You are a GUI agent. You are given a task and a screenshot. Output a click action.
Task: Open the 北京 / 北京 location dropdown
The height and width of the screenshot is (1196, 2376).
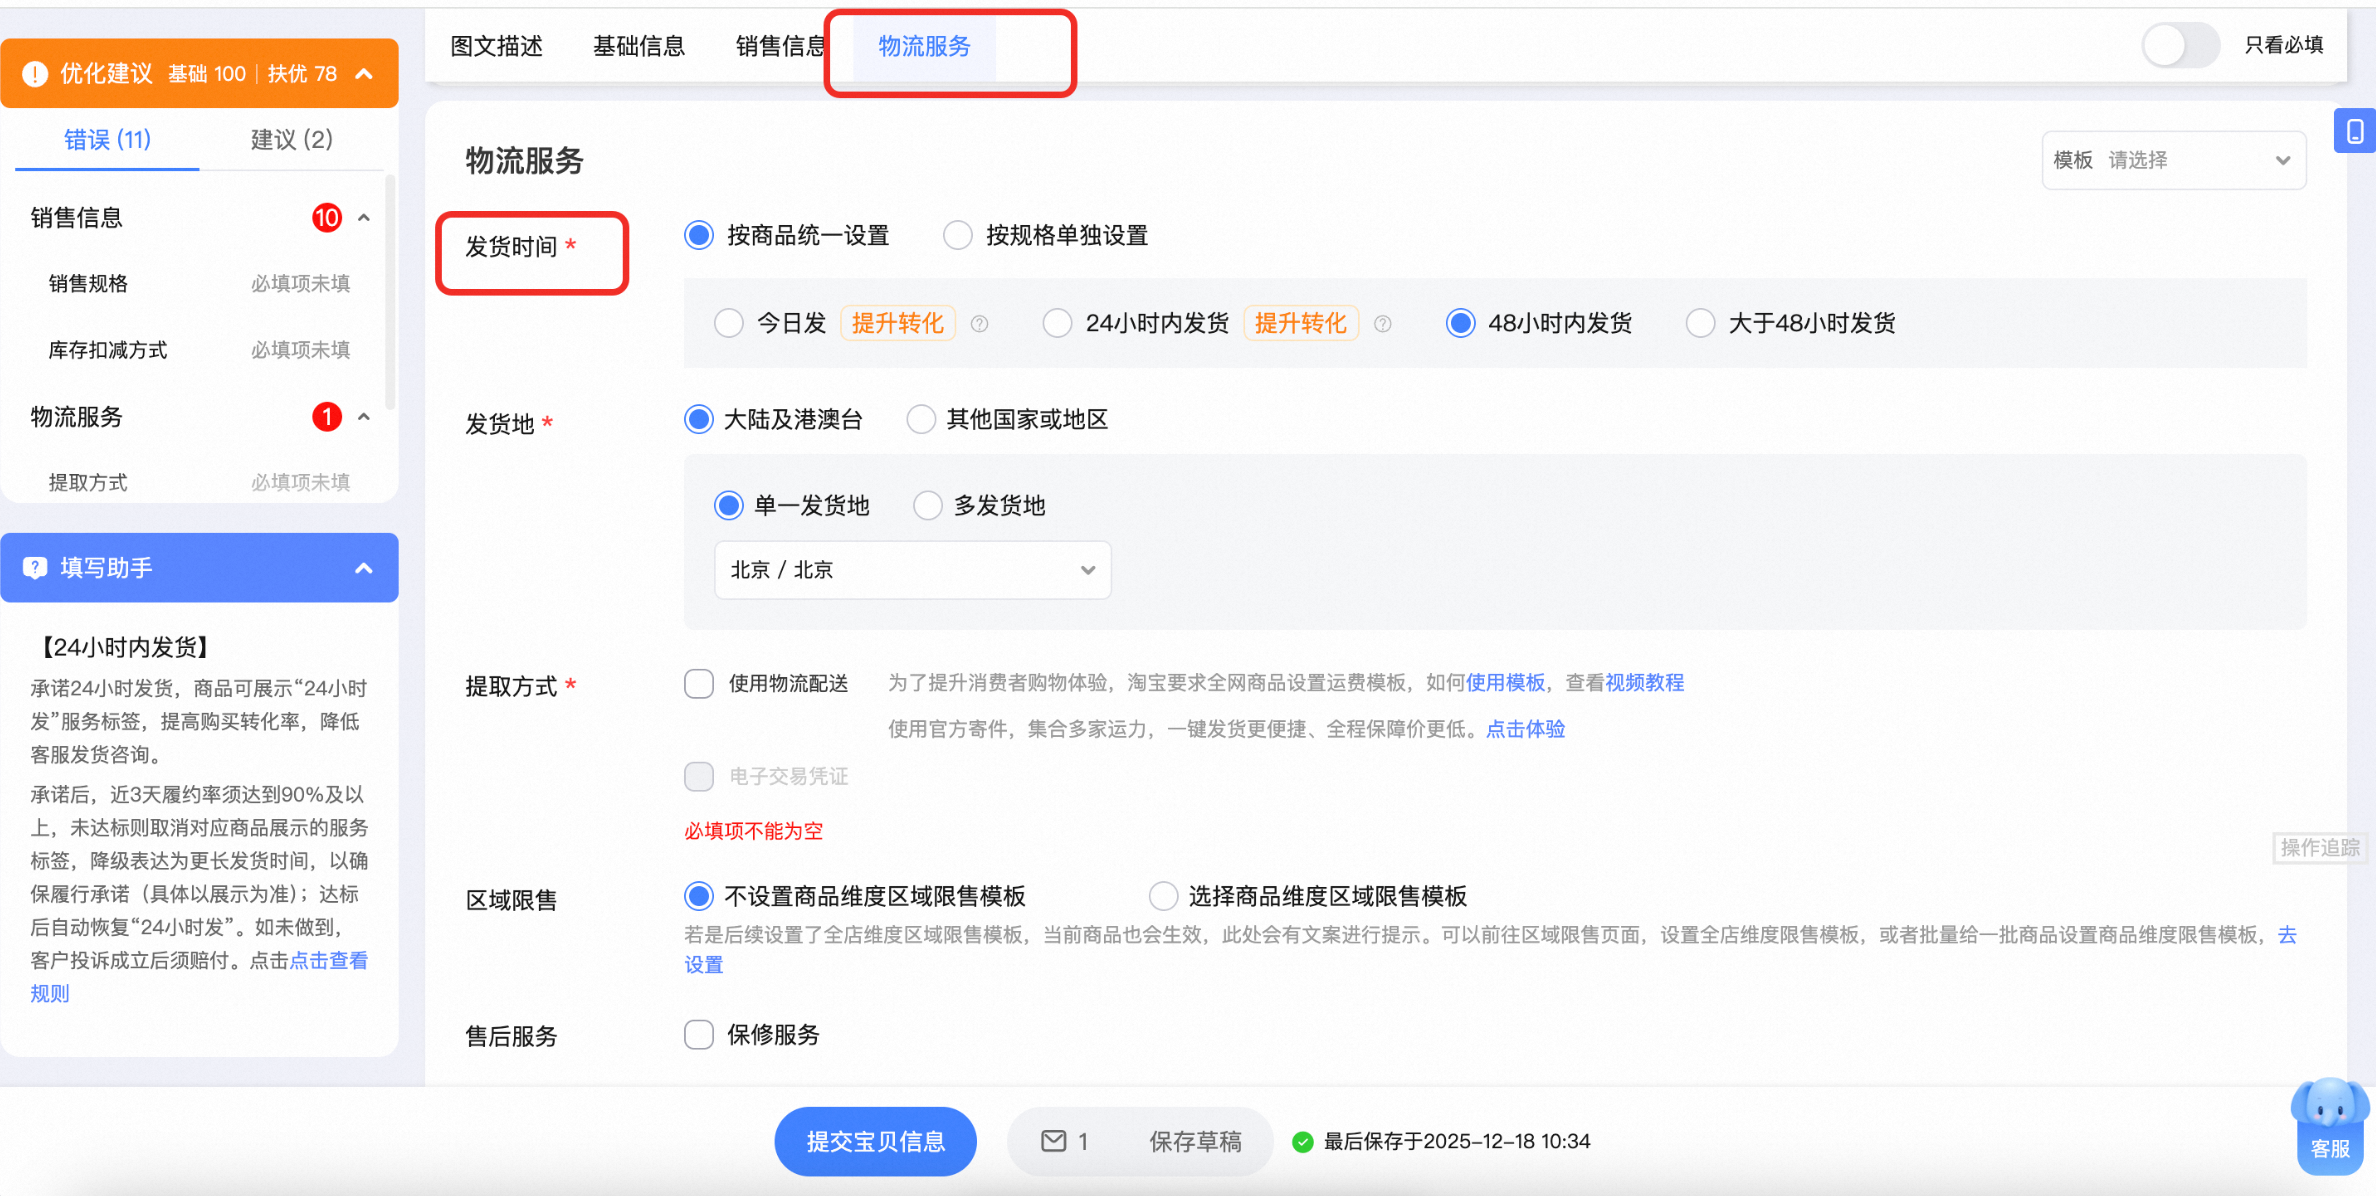coord(913,570)
